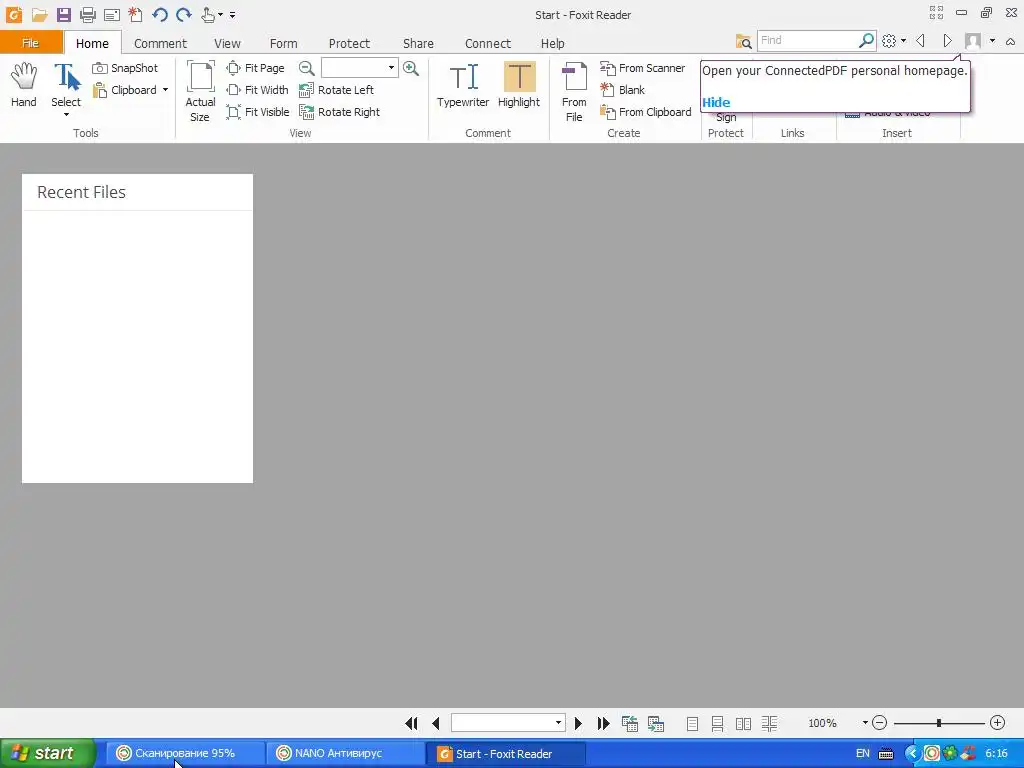Click the Redo arrow icon

click(x=184, y=14)
